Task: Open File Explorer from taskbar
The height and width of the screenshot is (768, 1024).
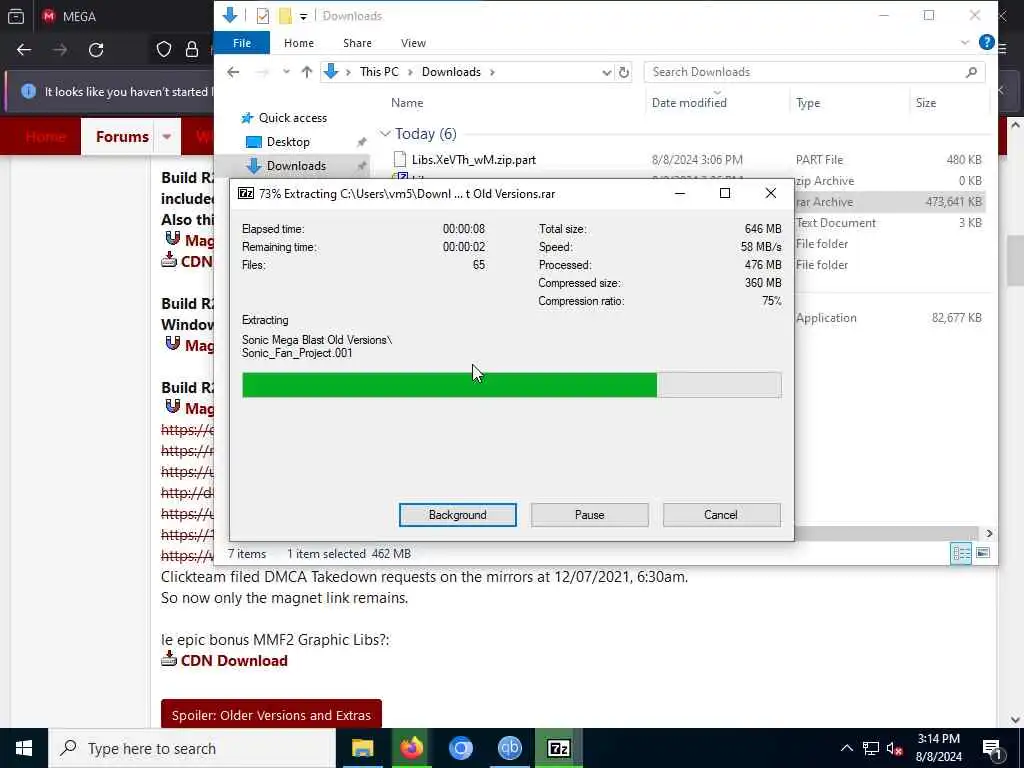Action: click(x=362, y=748)
